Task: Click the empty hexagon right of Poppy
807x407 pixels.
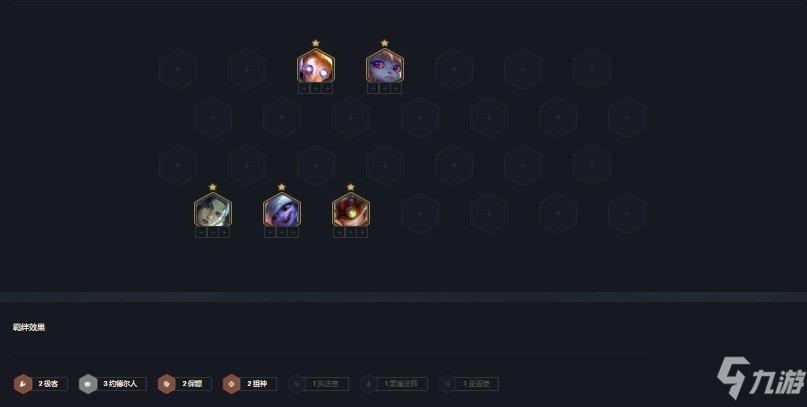Action: pos(453,69)
